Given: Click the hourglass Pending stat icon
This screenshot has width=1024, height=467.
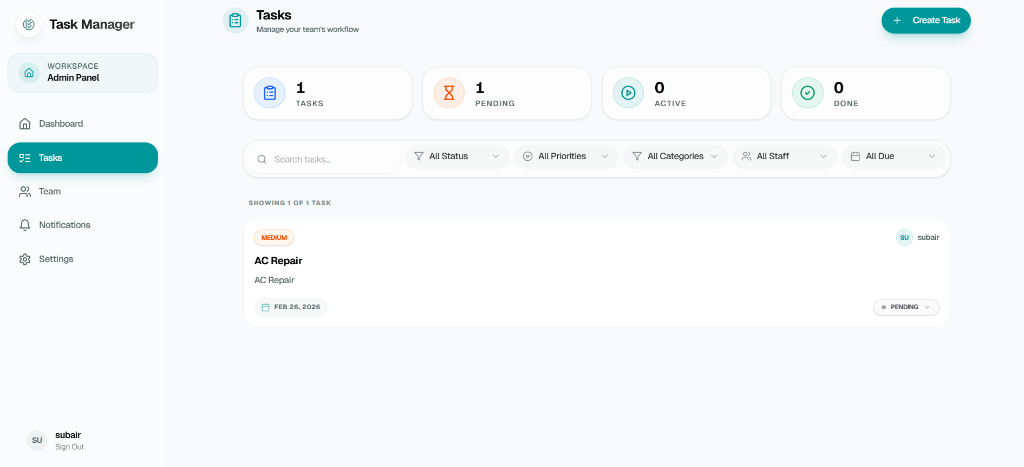Looking at the screenshot, I should (x=449, y=93).
